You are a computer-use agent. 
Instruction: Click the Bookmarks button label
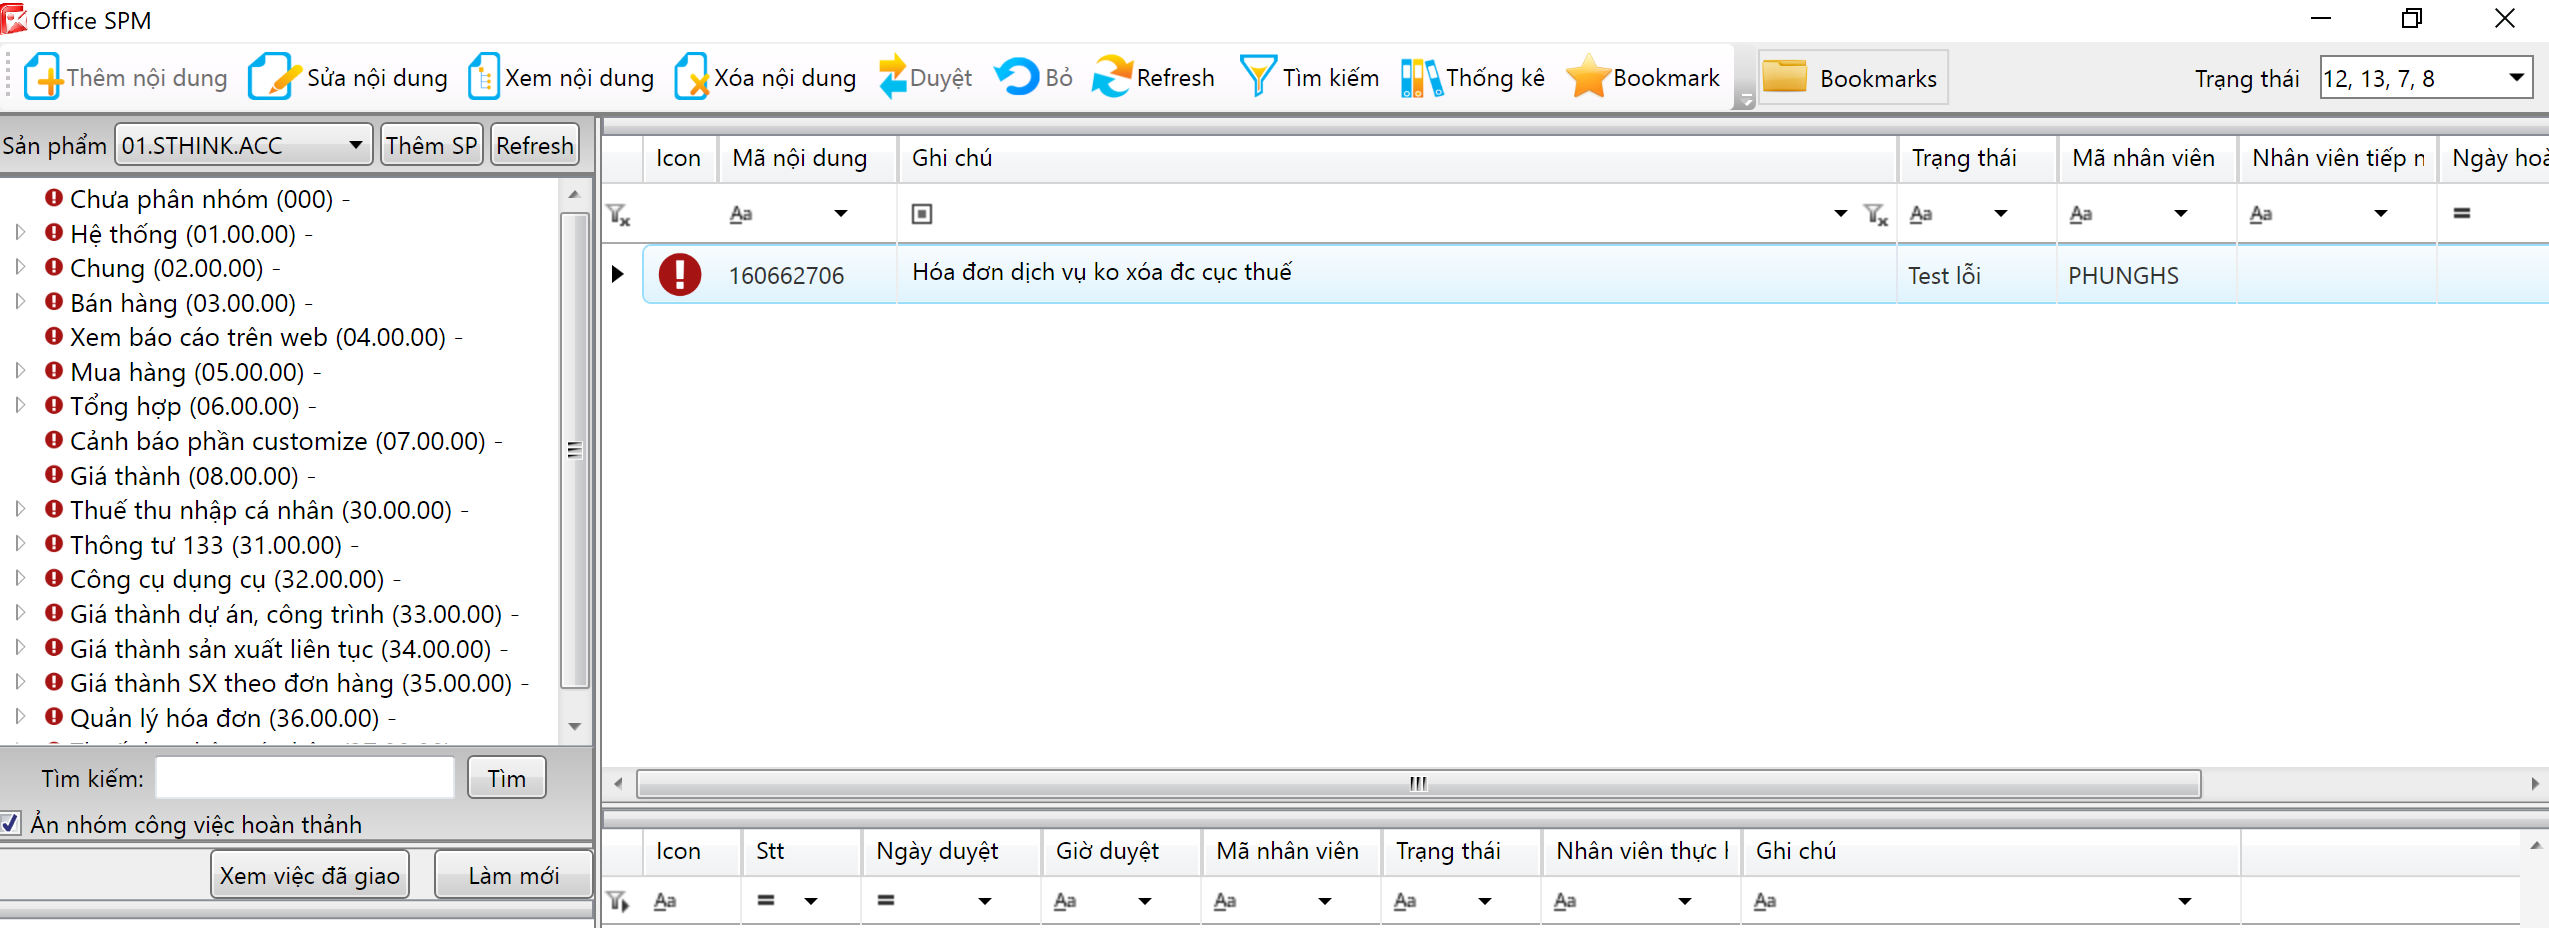click(x=1878, y=78)
